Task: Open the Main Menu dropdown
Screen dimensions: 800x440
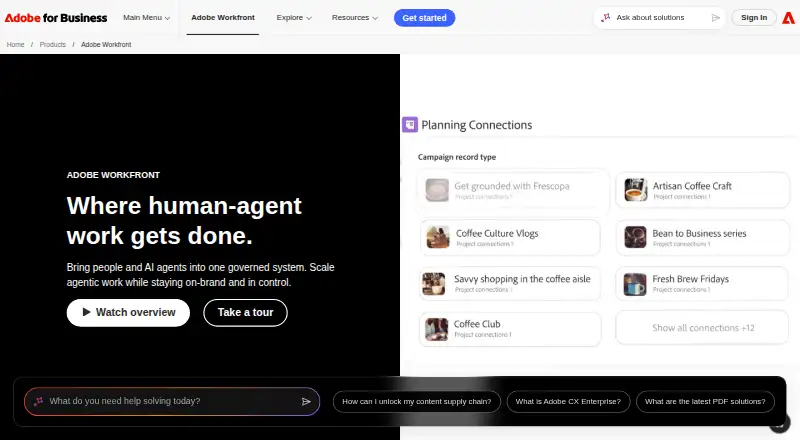Action: 146,18
